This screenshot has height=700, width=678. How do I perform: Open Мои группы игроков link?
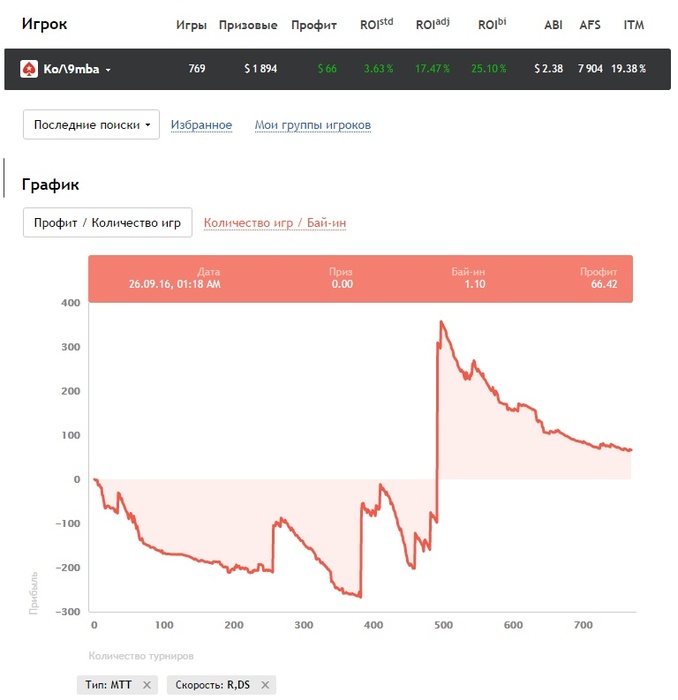tap(312, 125)
